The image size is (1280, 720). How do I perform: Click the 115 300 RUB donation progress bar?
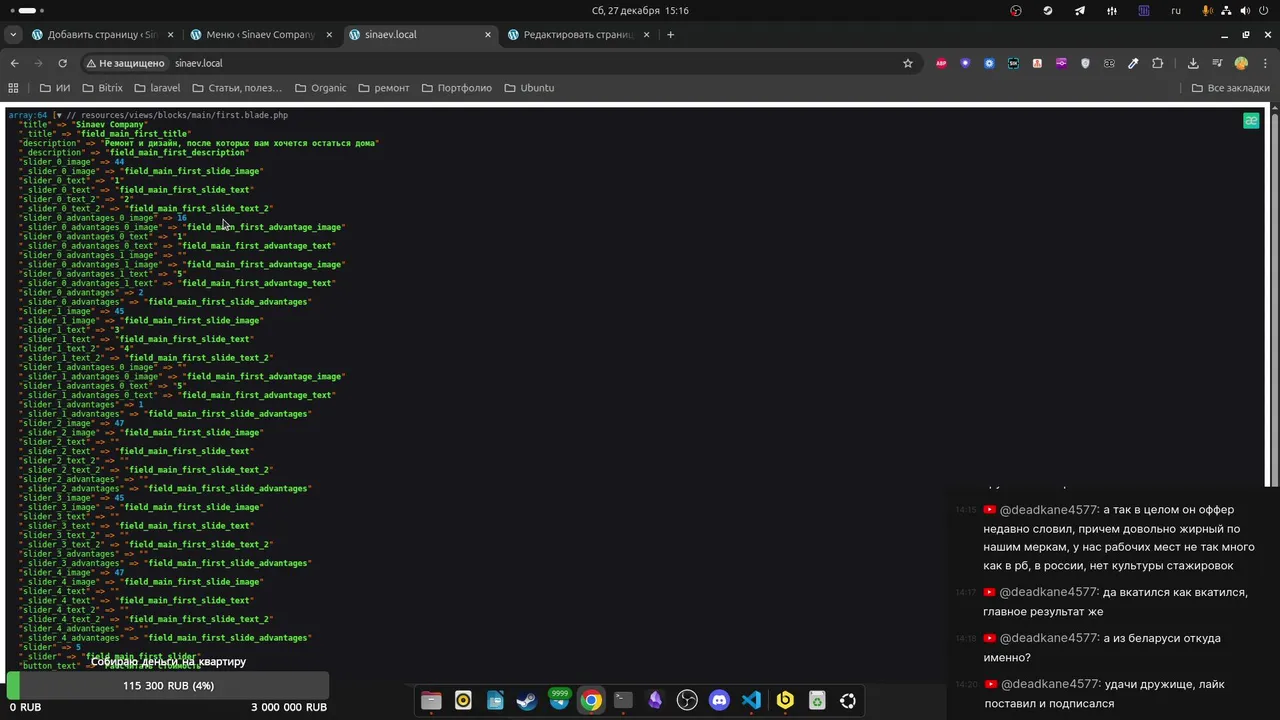pyautogui.click(x=168, y=686)
